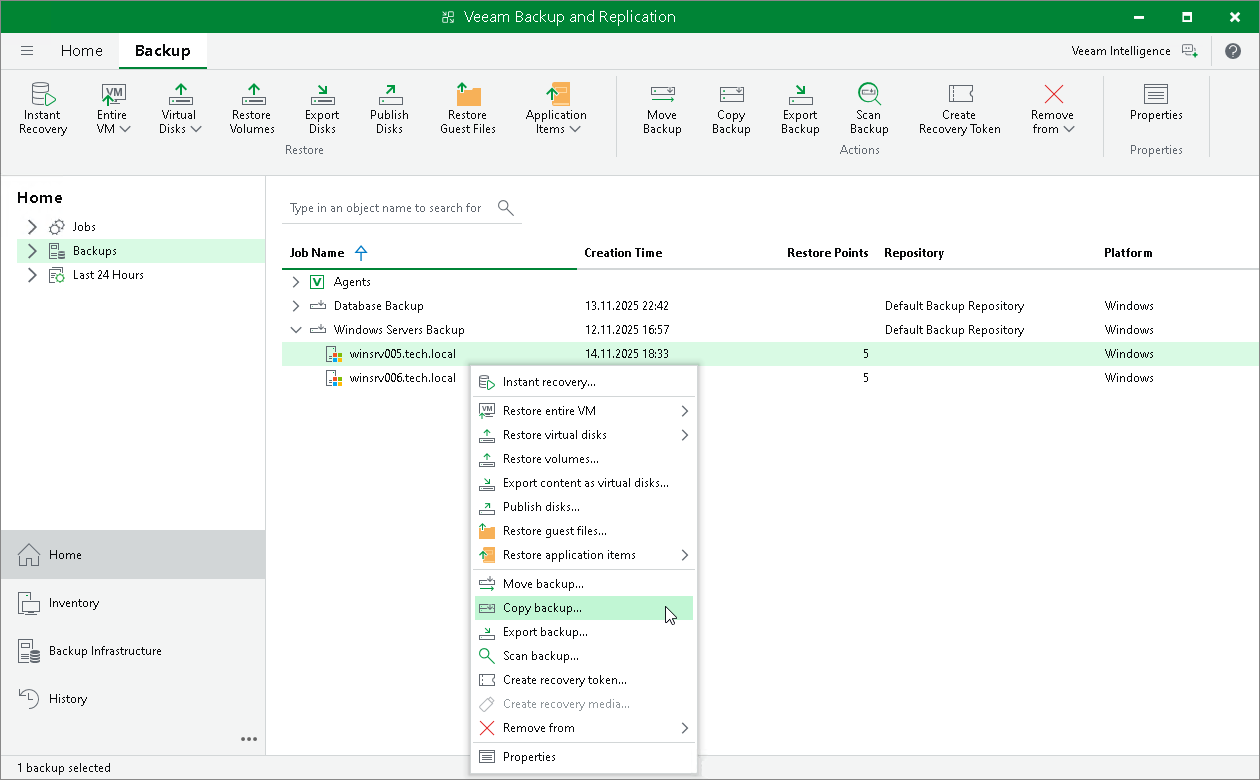
Task: Expand the Agents row
Action: click(296, 282)
